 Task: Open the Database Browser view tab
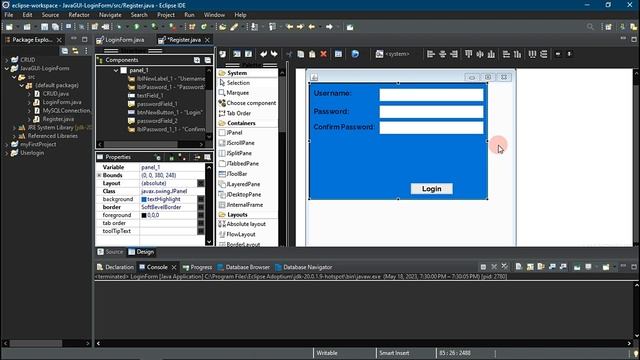(x=243, y=267)
